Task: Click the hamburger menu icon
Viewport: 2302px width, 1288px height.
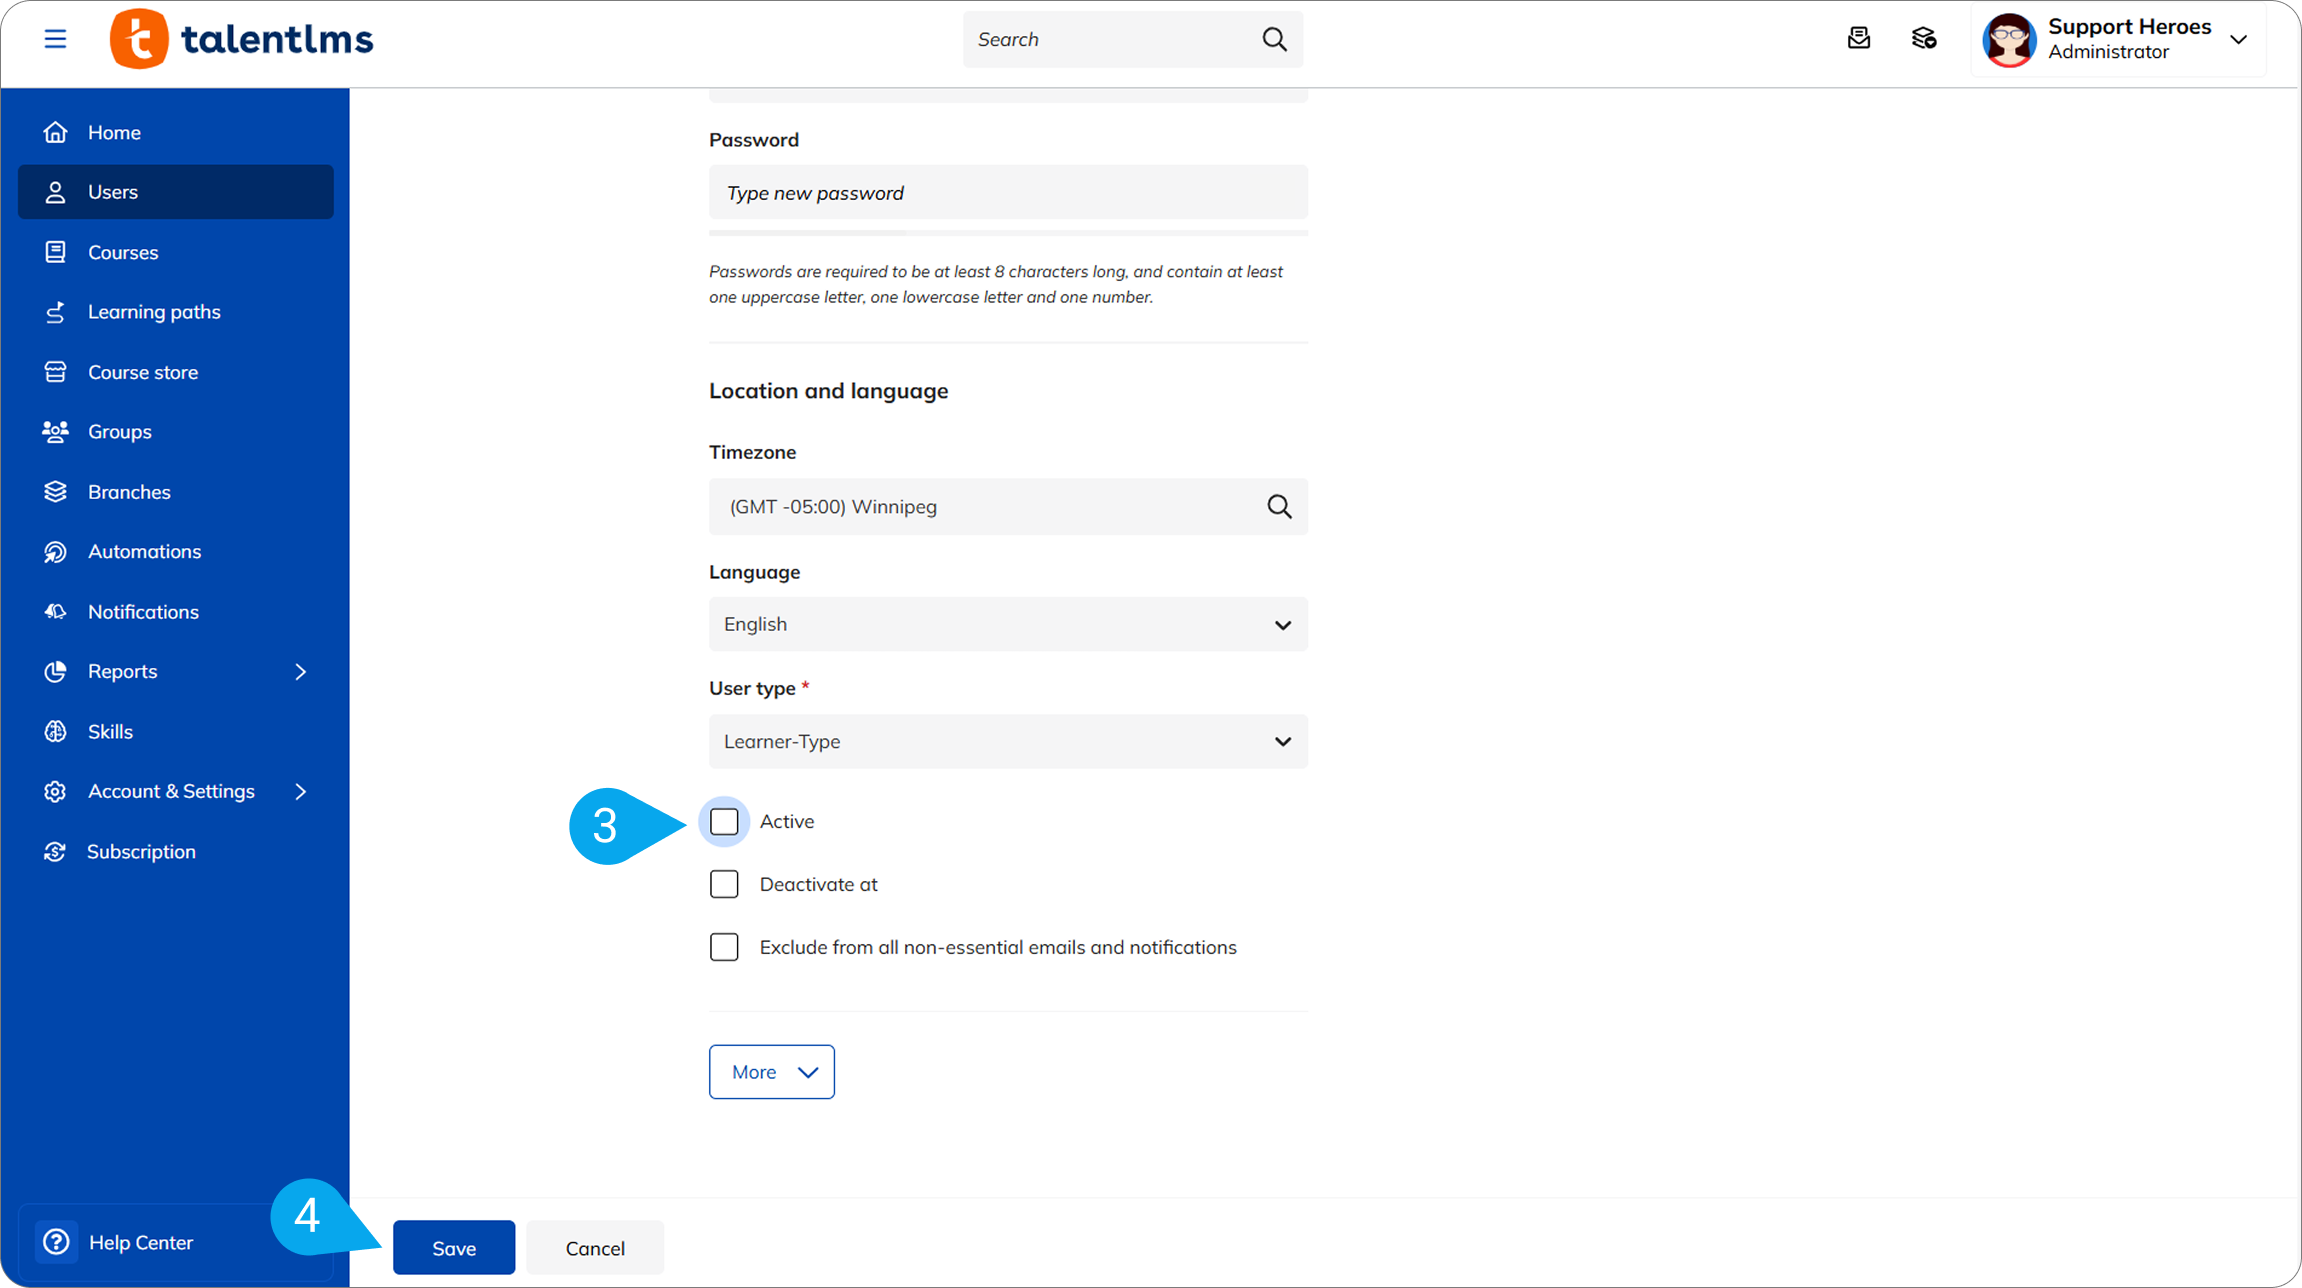Action: (55, 39)
